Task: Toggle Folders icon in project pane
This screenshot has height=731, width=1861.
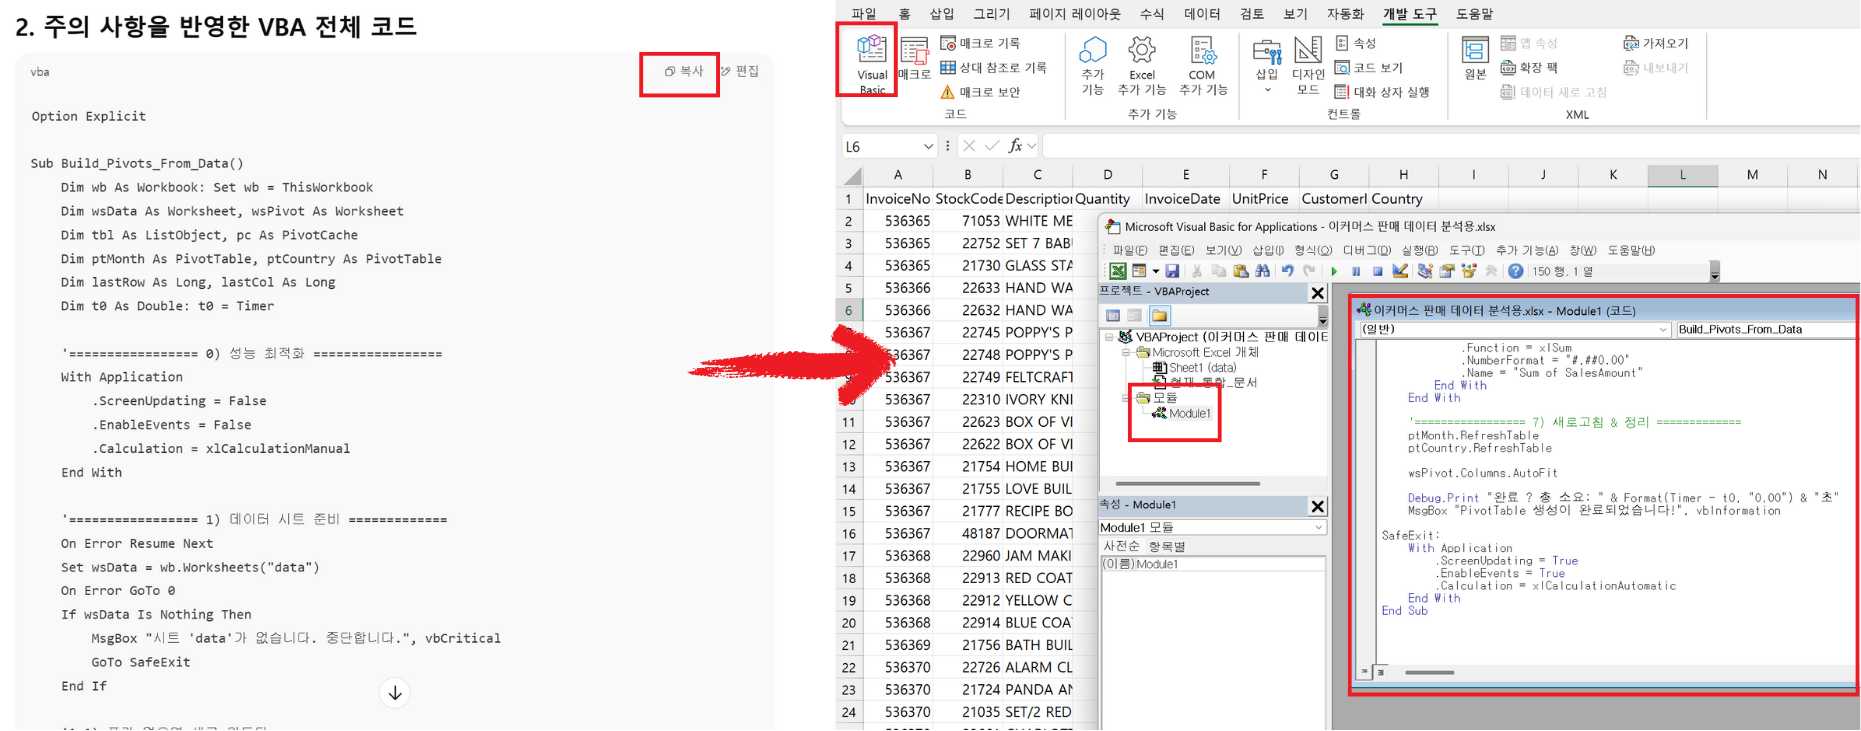Action: [x=1159, y=316]
